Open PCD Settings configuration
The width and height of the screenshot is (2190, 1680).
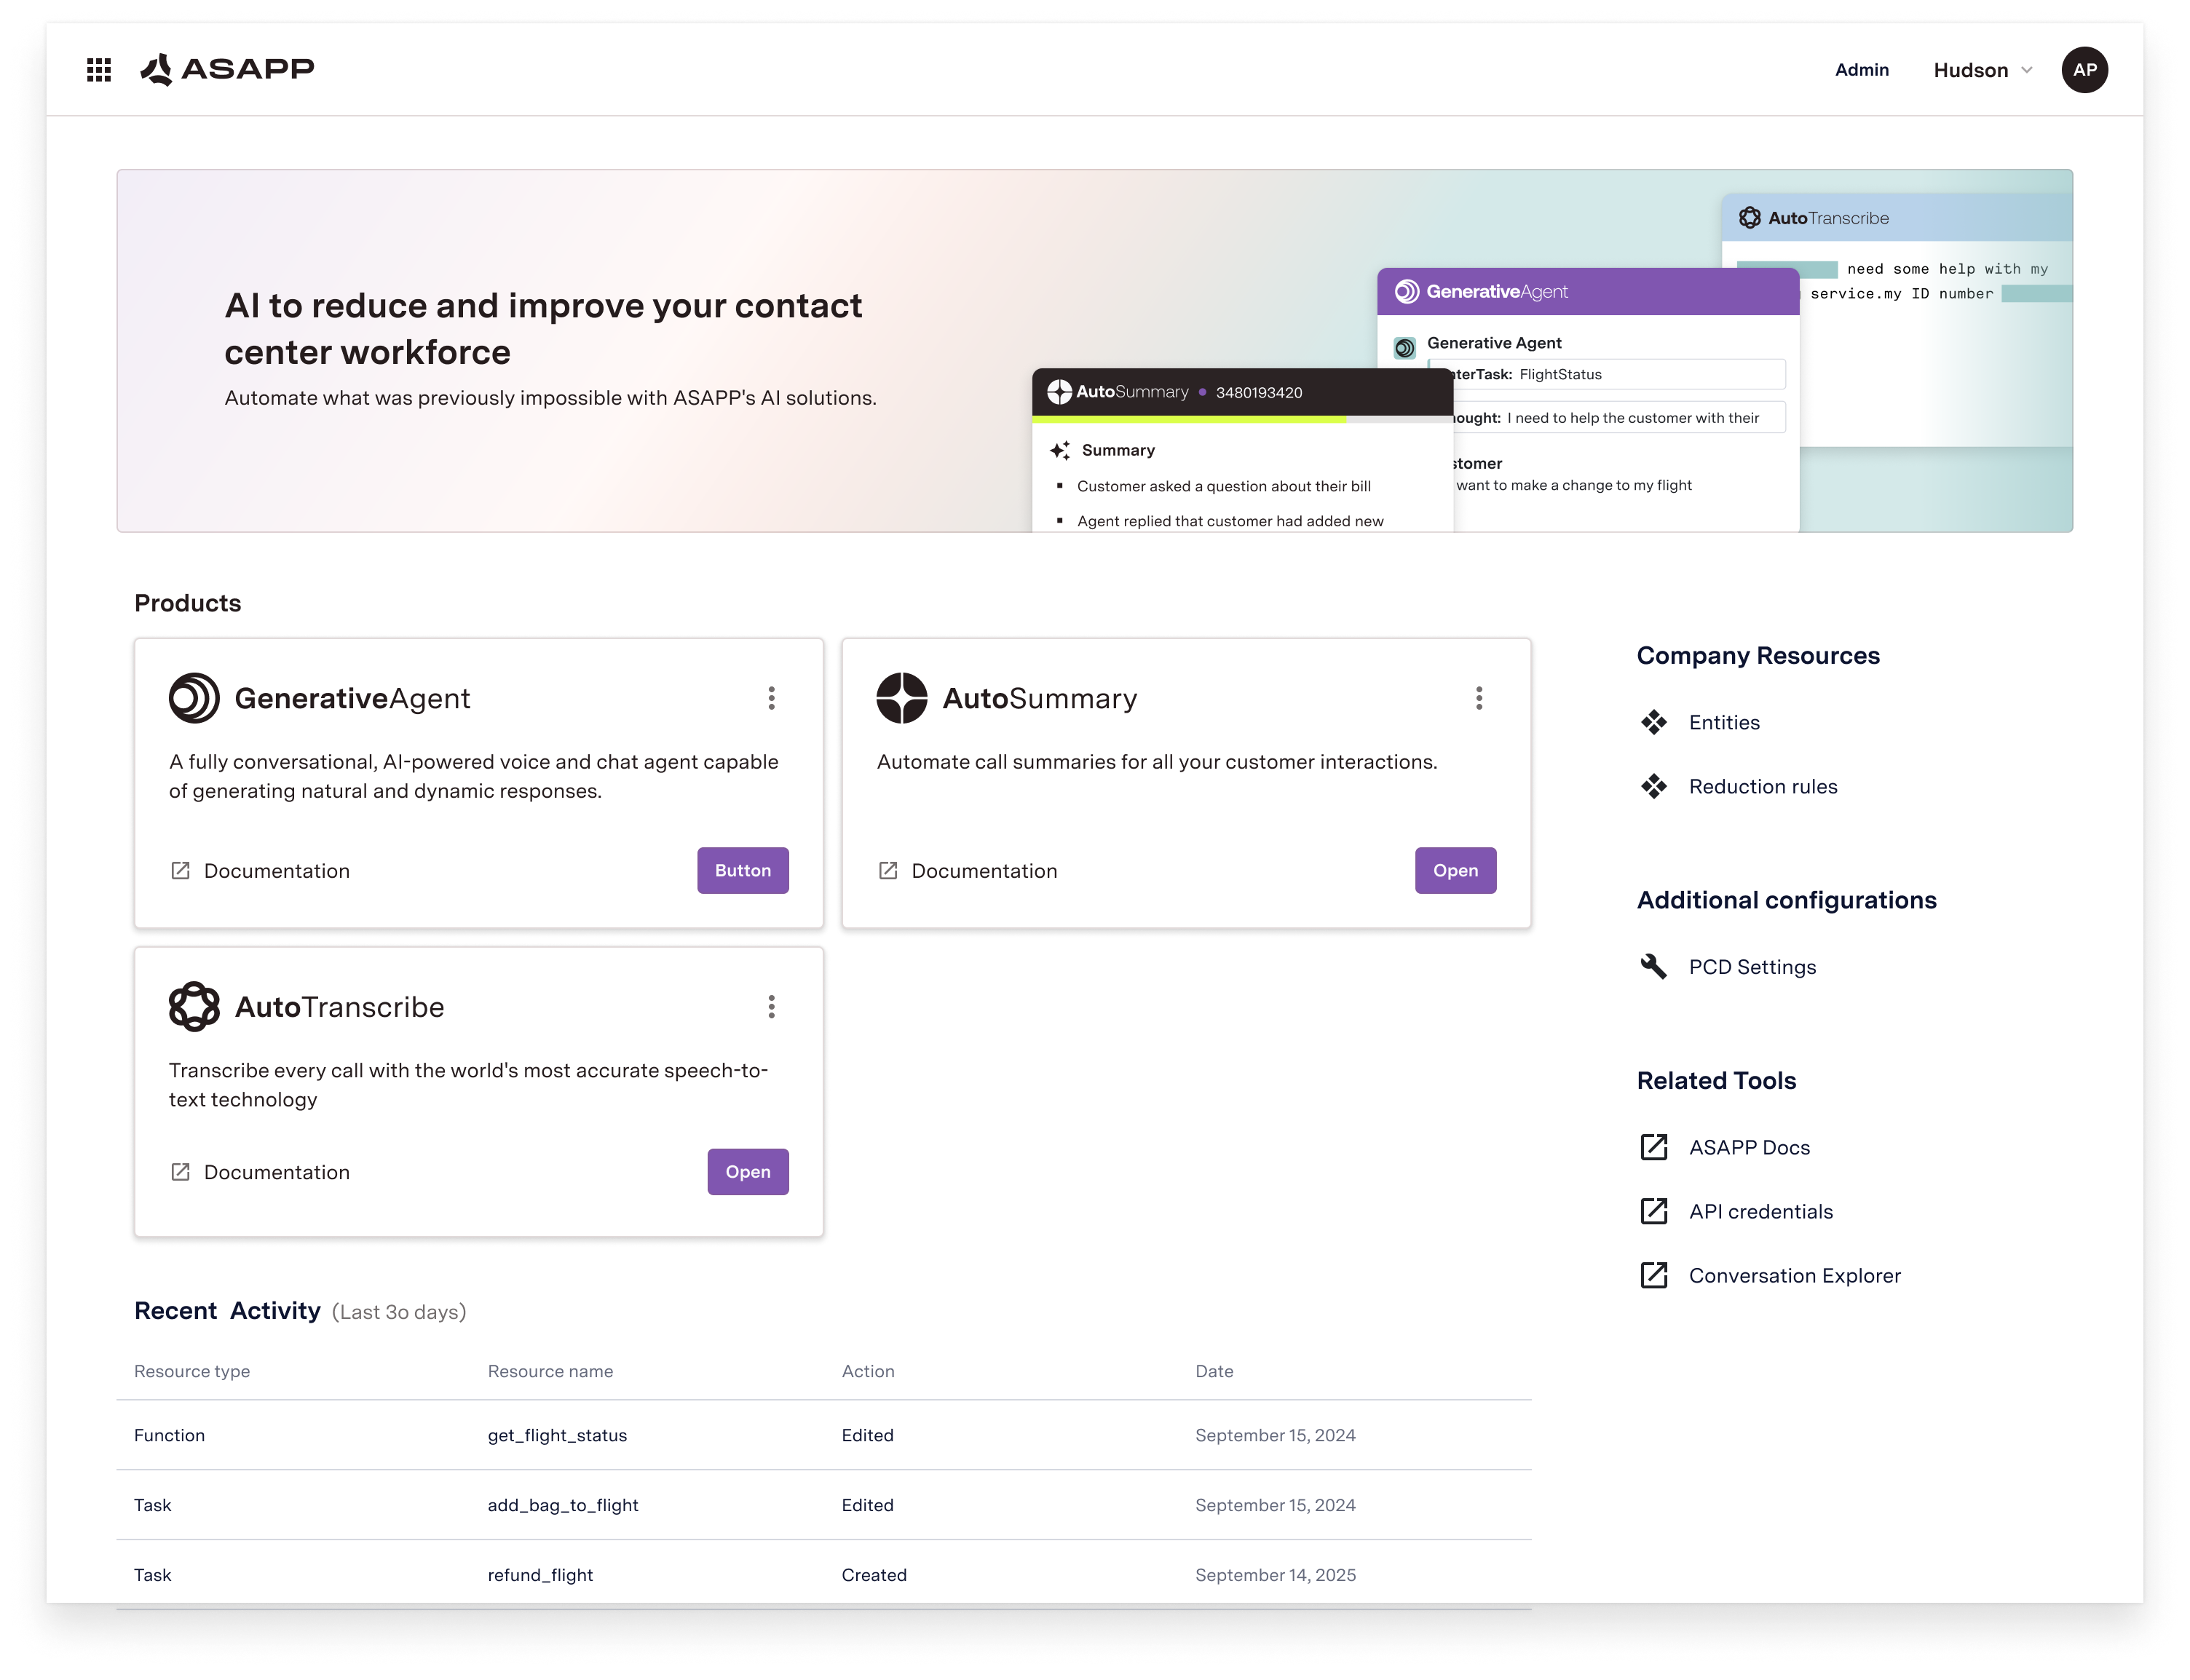(x=1752, y=967)
